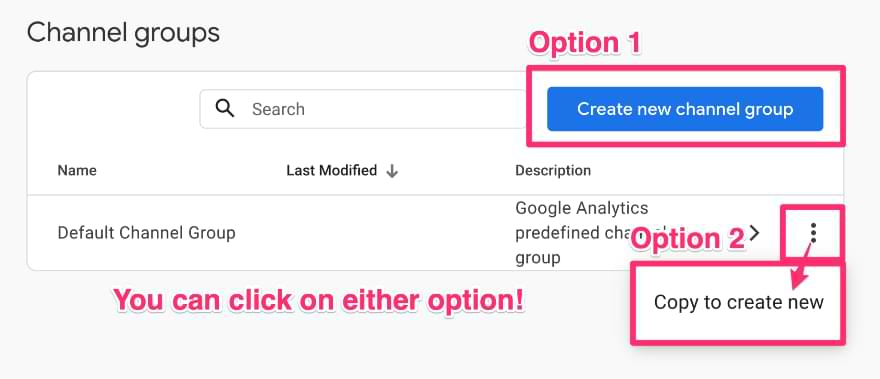Open the Default Channel Group row

(x=435, y=232)
